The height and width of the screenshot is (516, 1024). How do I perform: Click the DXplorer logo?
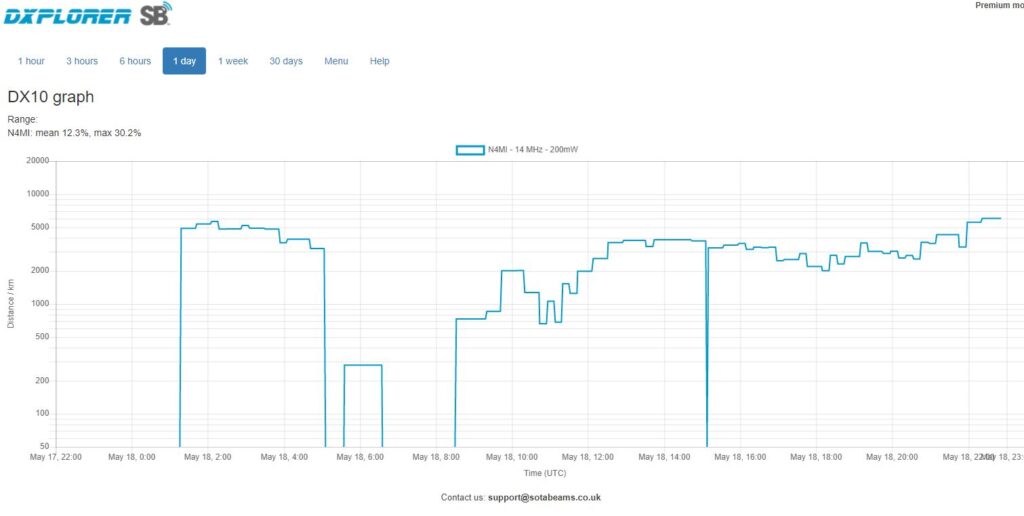pyautogui.click(x=67, y=15)
